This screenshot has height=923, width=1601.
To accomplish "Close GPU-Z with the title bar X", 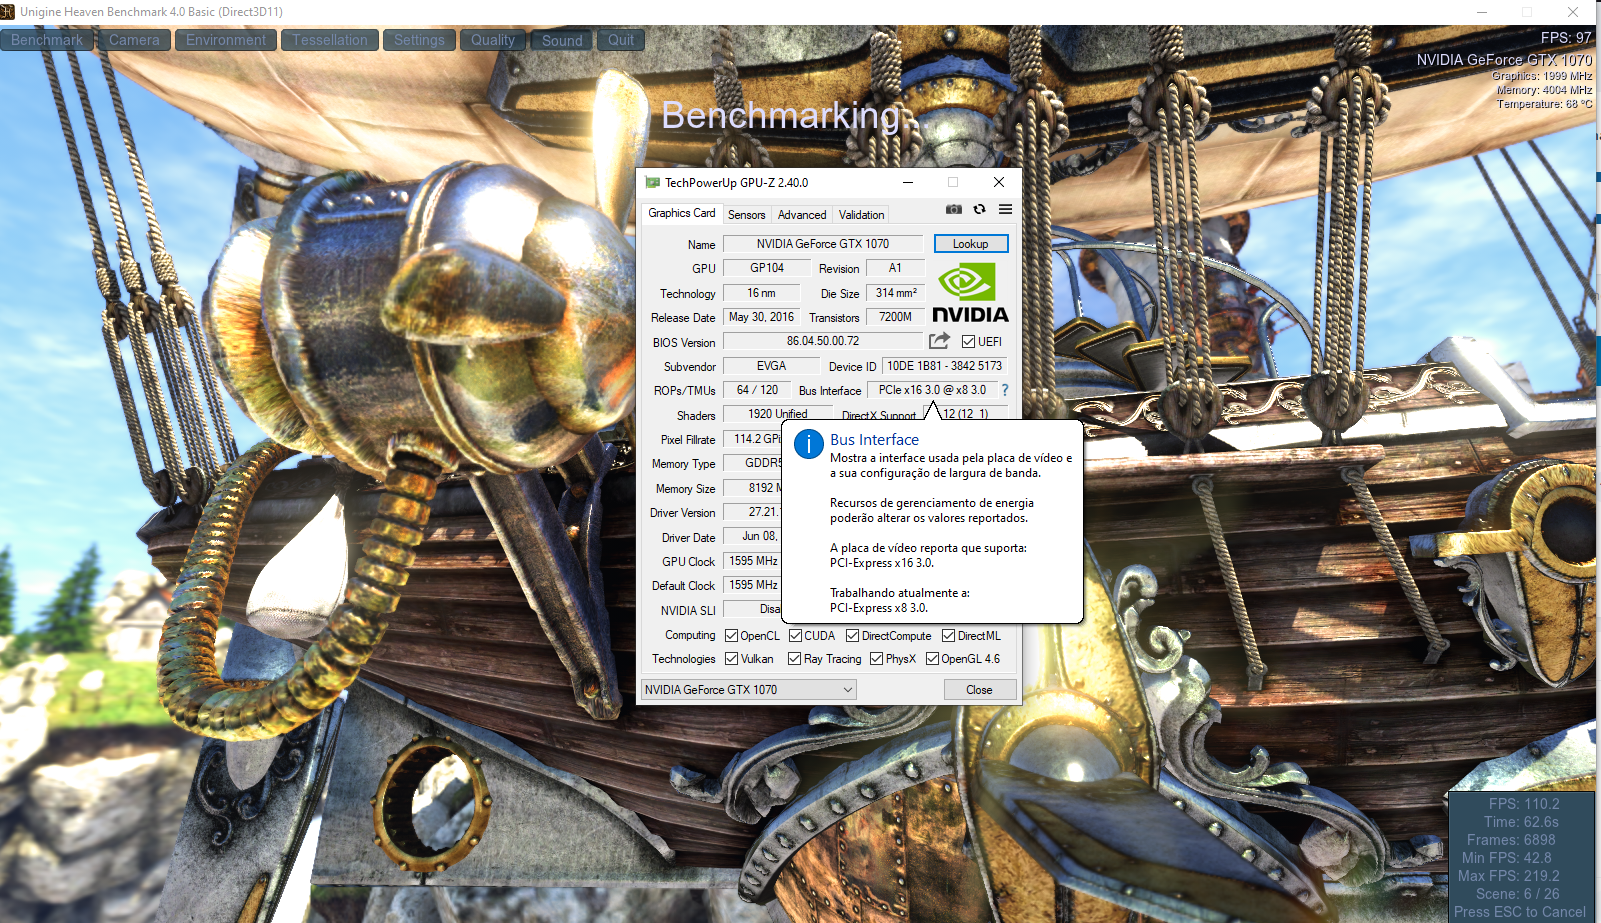I will point(998,182).
